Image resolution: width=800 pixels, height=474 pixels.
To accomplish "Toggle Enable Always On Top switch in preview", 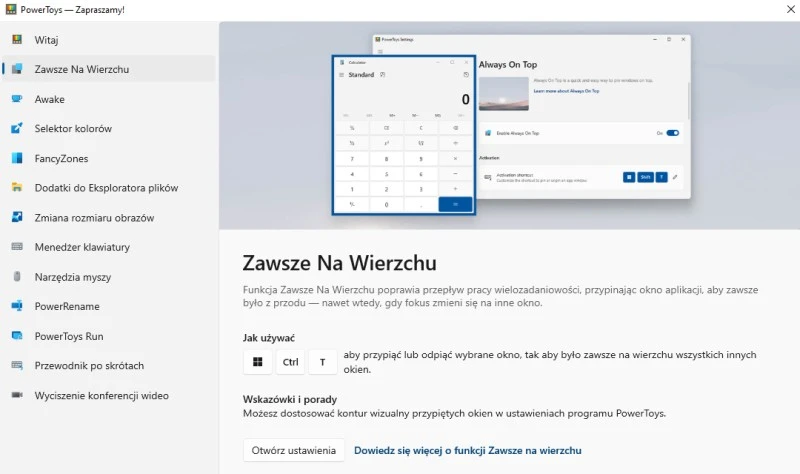I will click(672, 133).
